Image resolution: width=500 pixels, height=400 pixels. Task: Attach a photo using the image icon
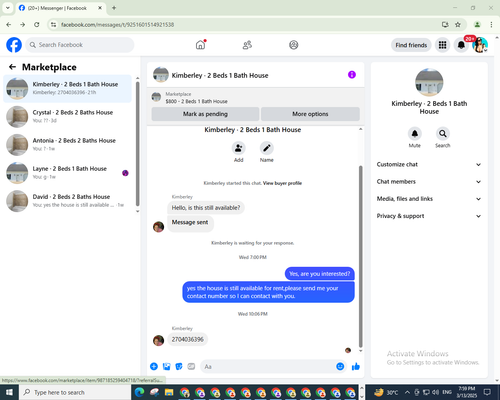(166, 367)
